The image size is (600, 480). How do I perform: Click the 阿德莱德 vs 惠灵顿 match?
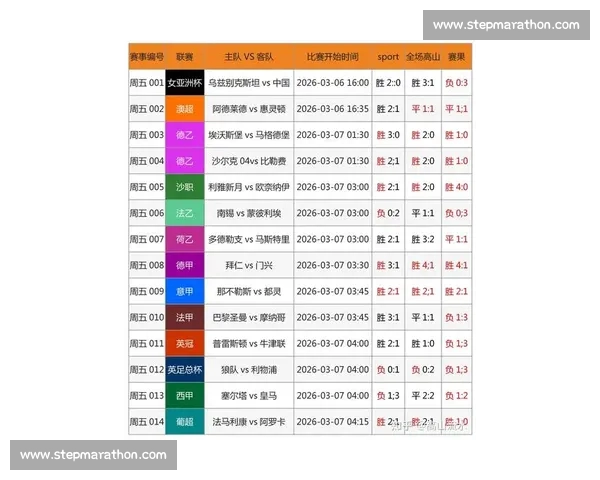[249, 109]
